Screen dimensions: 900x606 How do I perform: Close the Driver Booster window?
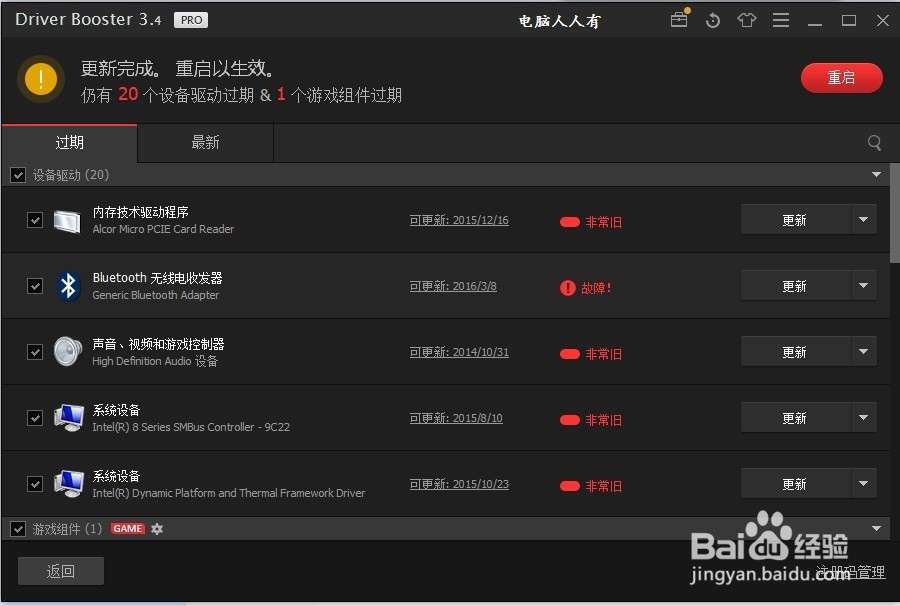pyautogui.click(x=883, y=21)
